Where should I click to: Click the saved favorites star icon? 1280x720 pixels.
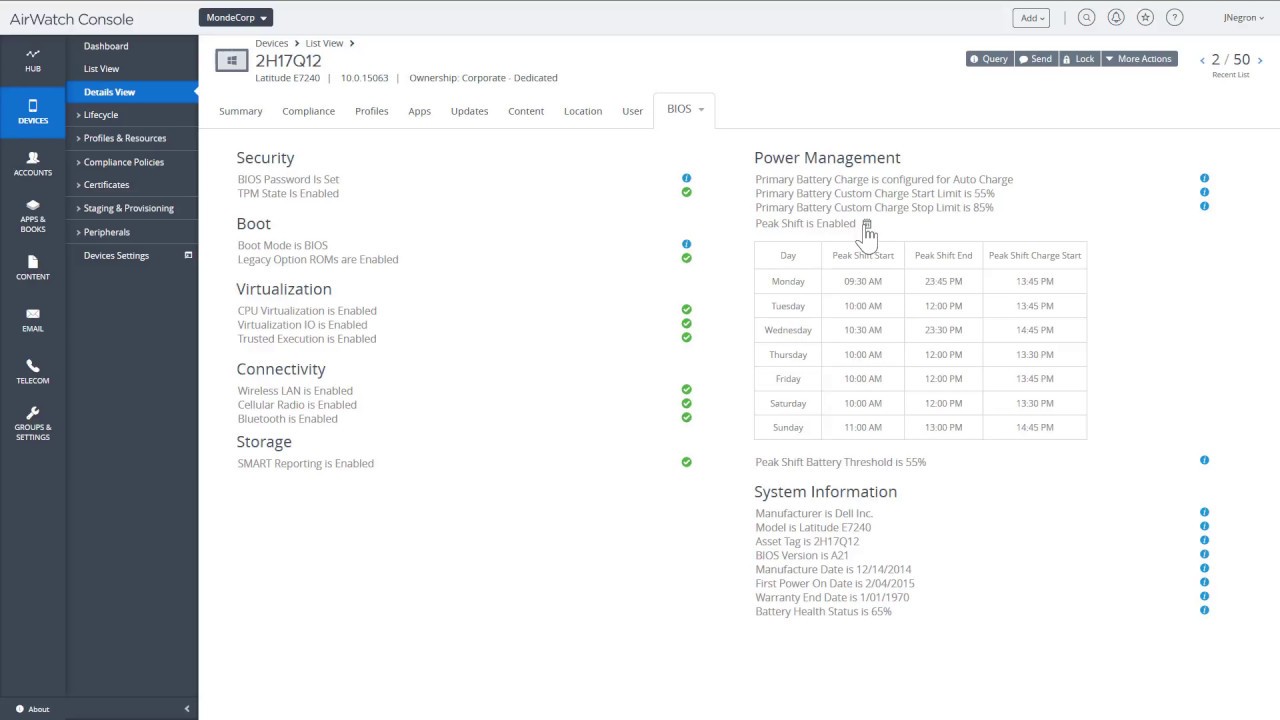click(x=1145, y=18)
